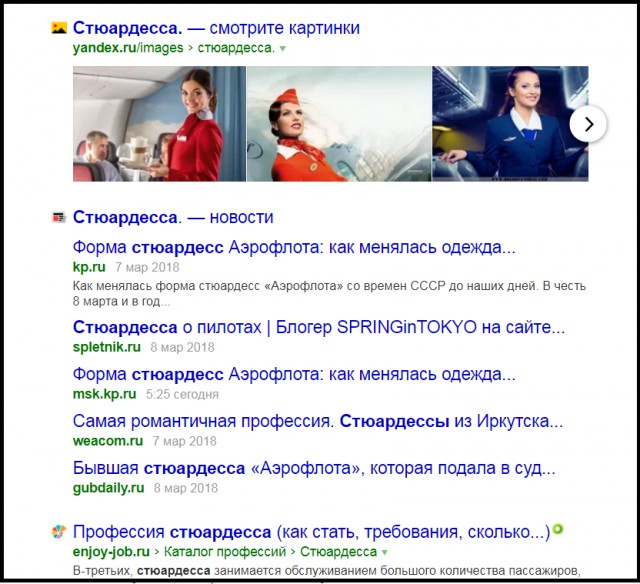Click the Каталог профессий breadcrumb
This screenshot has width=640, height=584.
225,552
